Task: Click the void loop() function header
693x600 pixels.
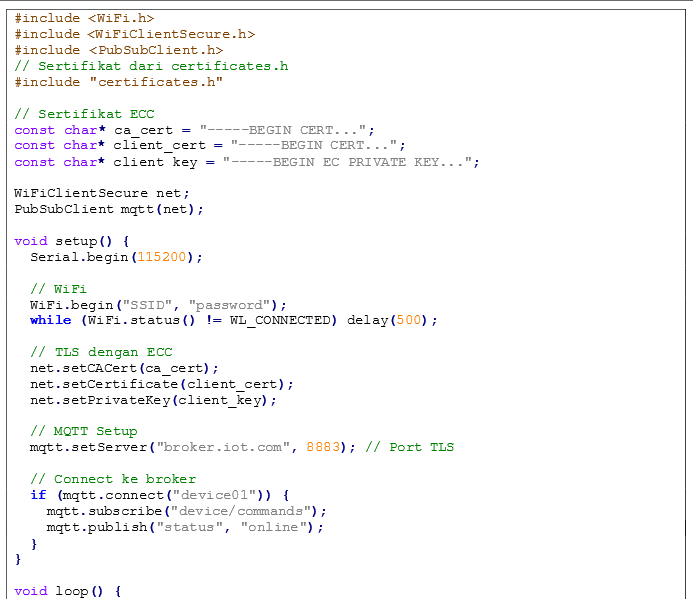Action: click(x=68, y=591)
